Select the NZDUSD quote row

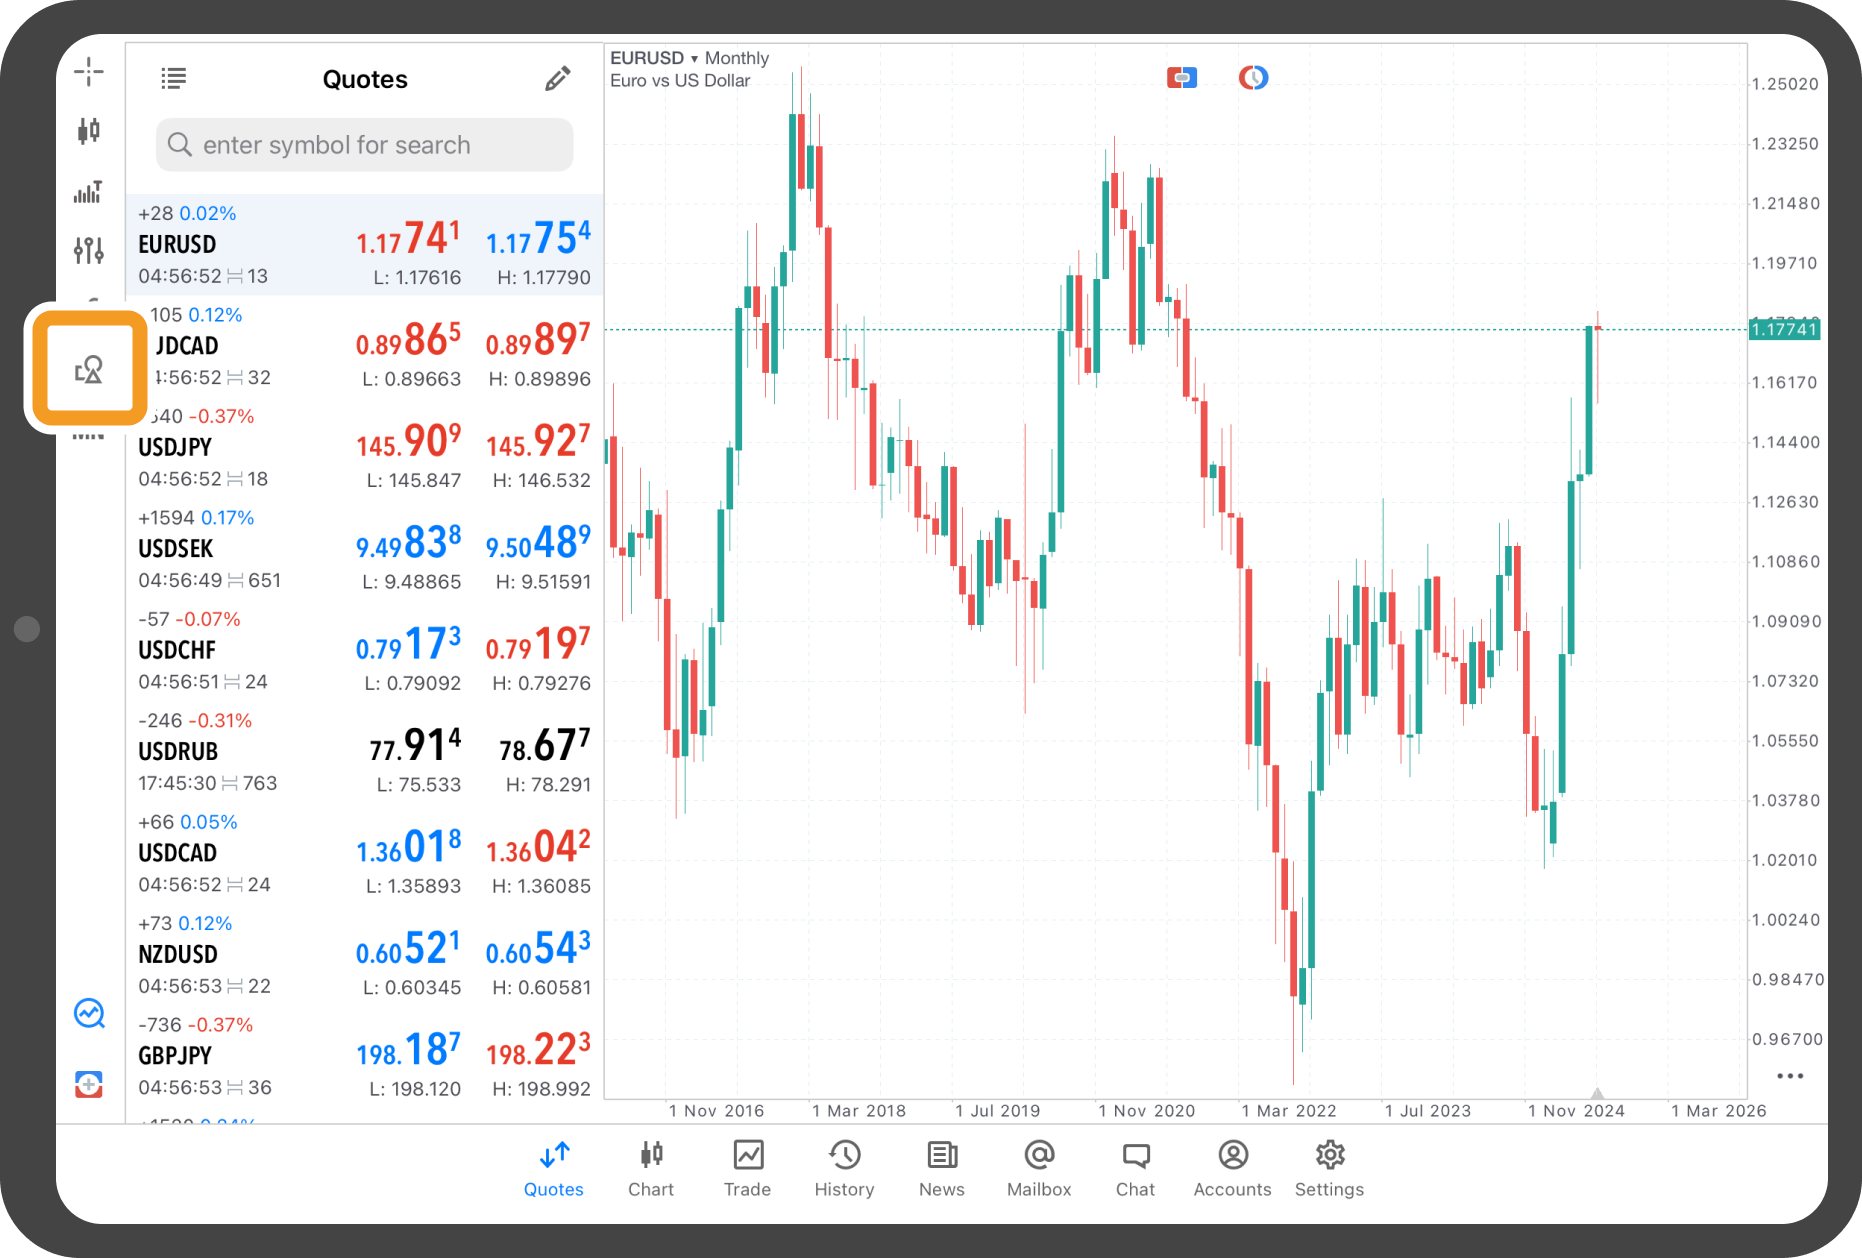click(x=365, y=954)
